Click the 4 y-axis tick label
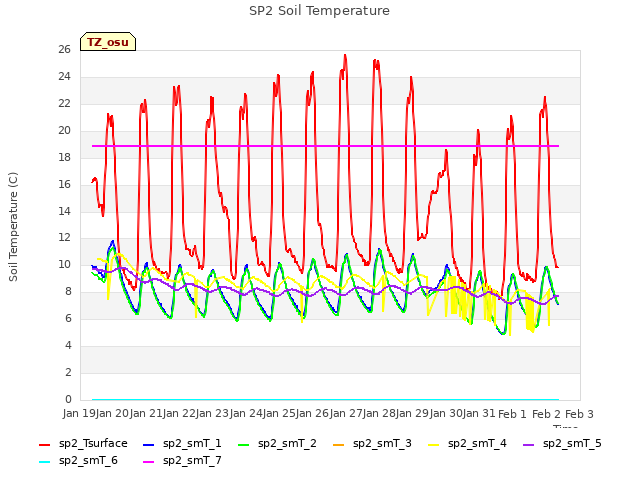Screen dimensions: 640x480 (x=68, y=346)
